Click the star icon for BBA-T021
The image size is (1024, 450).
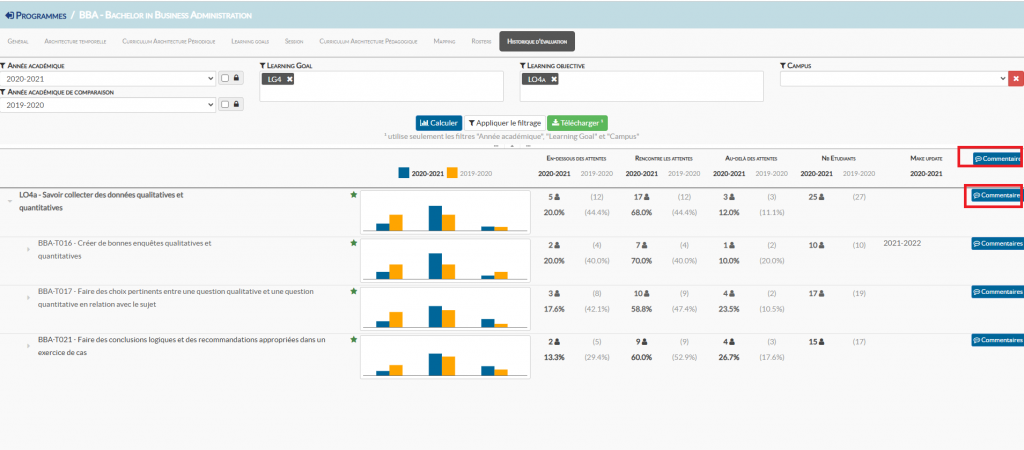[353, 340]
